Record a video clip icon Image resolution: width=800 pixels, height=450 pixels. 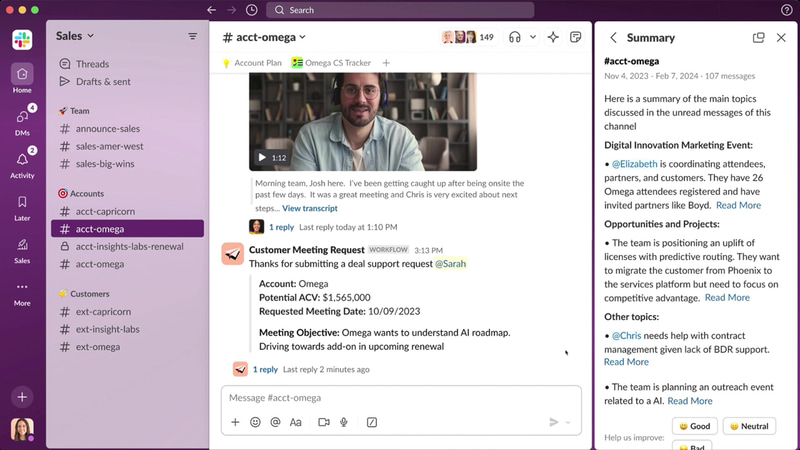323,422
